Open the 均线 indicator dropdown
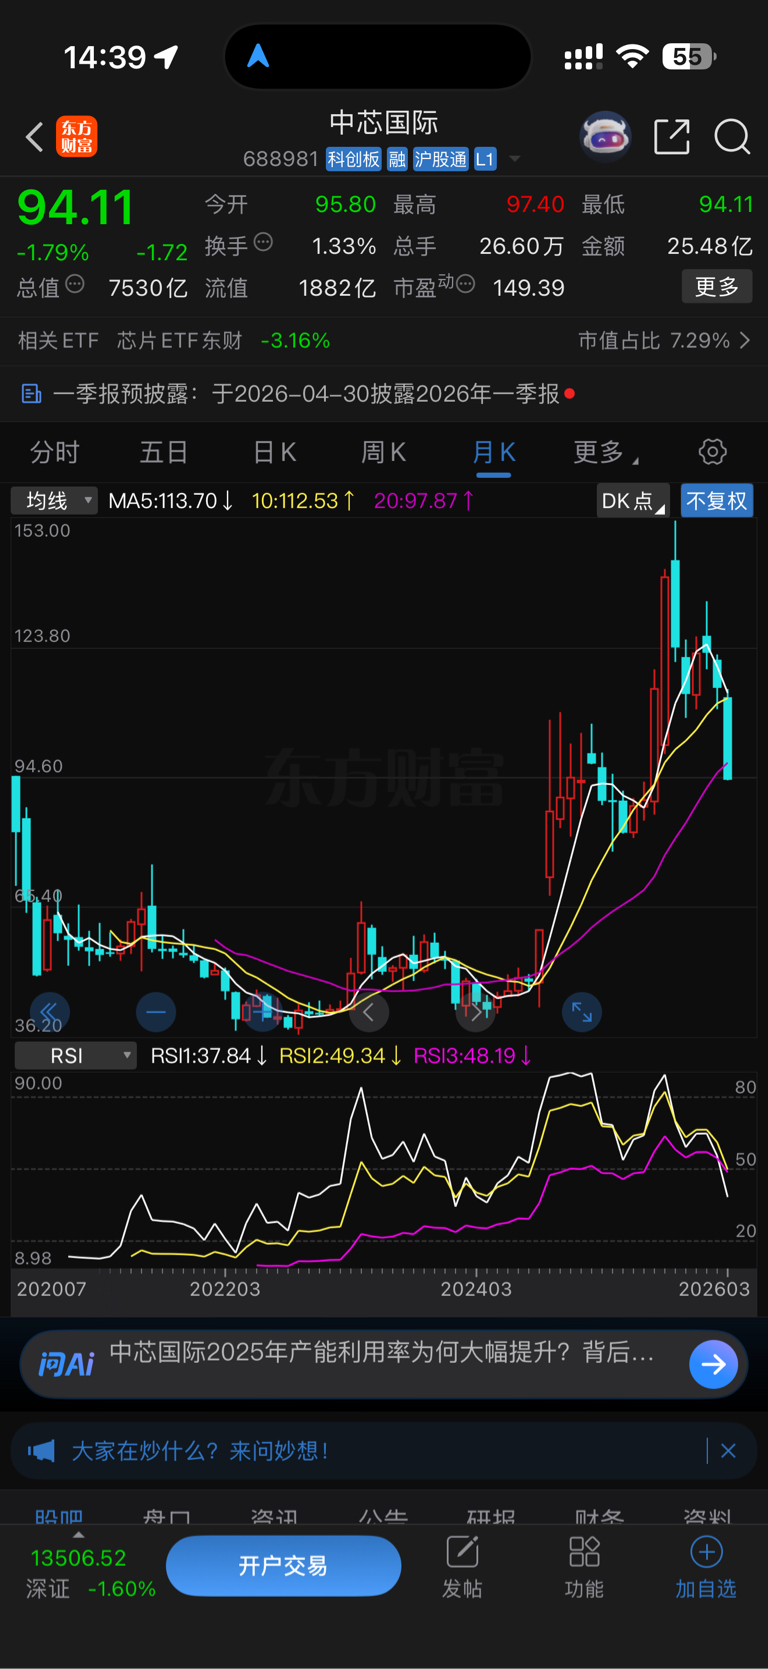The width and height of the screenshot is (768, 1669). tap(54, 500)
